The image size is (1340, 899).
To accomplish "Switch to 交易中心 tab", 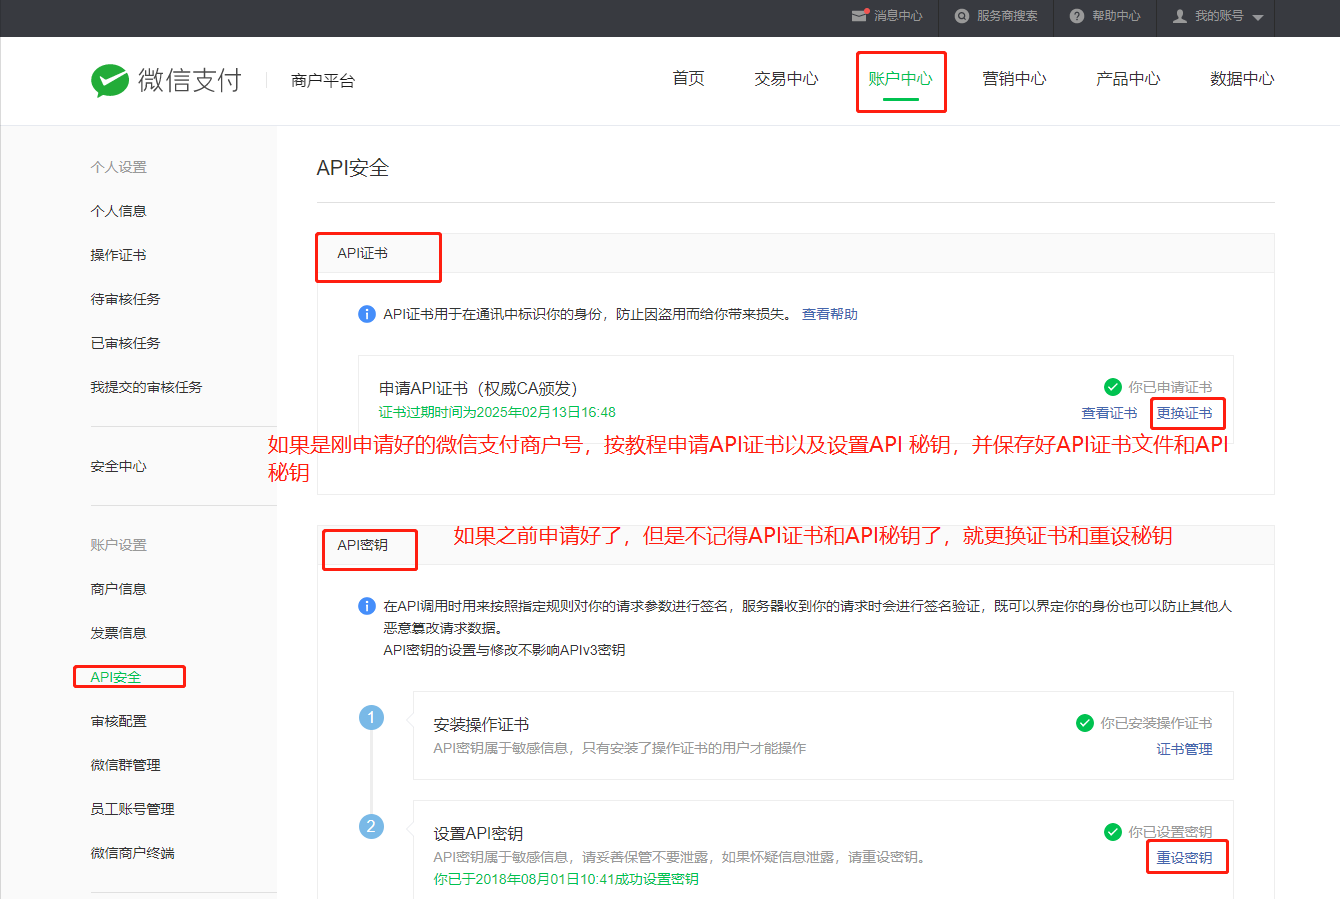I will click(x=786, y=79).
